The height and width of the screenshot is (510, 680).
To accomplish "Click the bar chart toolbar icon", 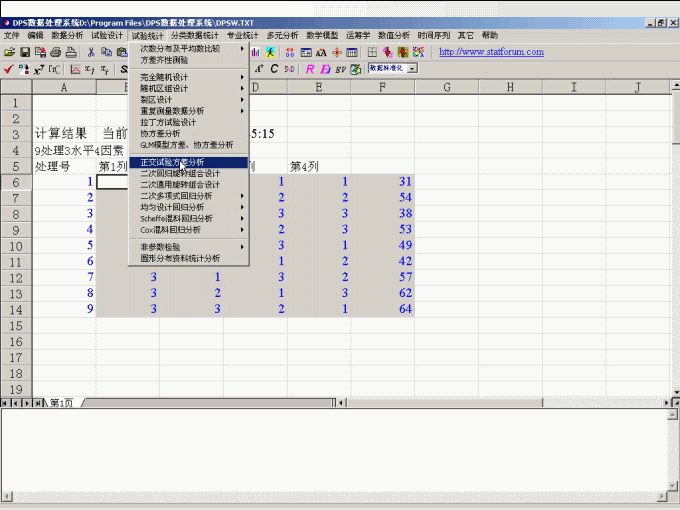I will click(256, 52).
